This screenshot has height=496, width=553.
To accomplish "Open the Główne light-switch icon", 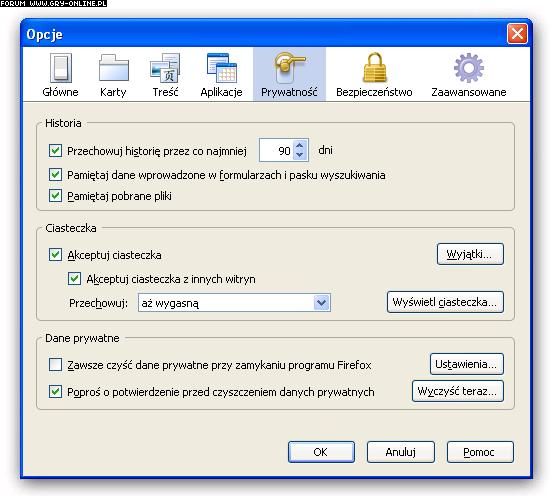I will pyautogui.click(x=61, y=68).
